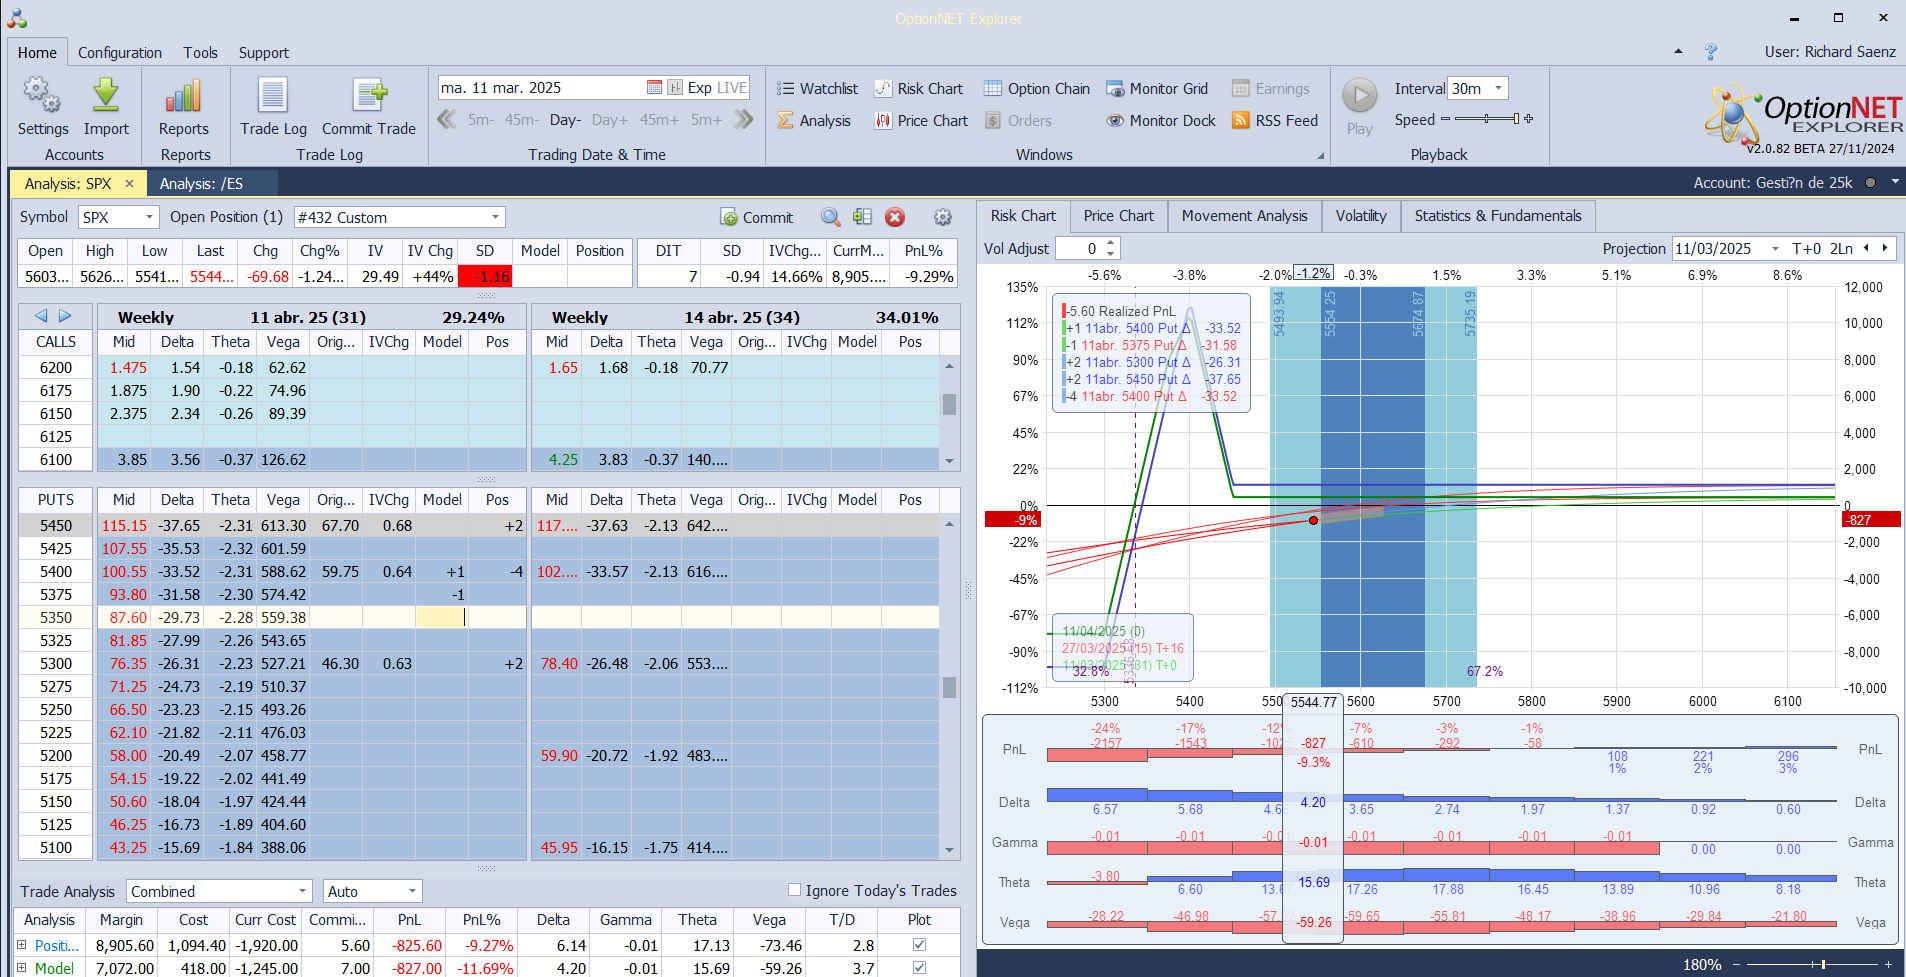Step back 45 minutes with 45m-
This screenshot has width=1906, height=977.
521,120
